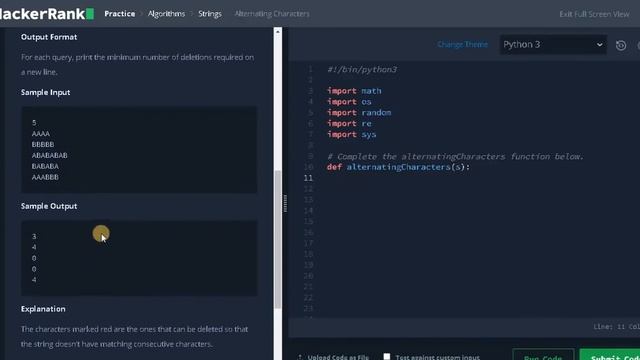The width and height of the screenshot is (640, 360).
Task: Open the HackerRank logo home link
Action: [x=47, y=14]
